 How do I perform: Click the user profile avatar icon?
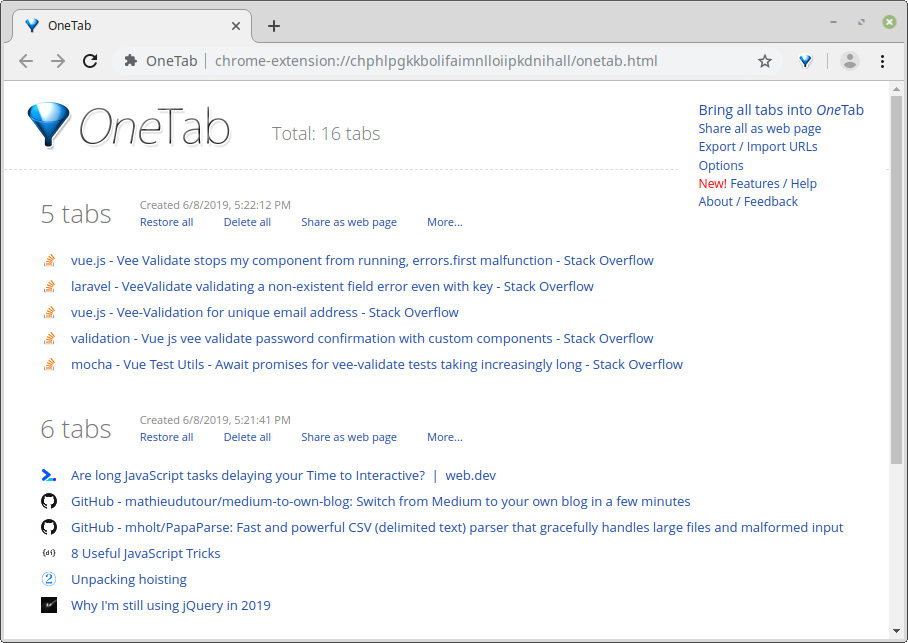tap(849, 61)
